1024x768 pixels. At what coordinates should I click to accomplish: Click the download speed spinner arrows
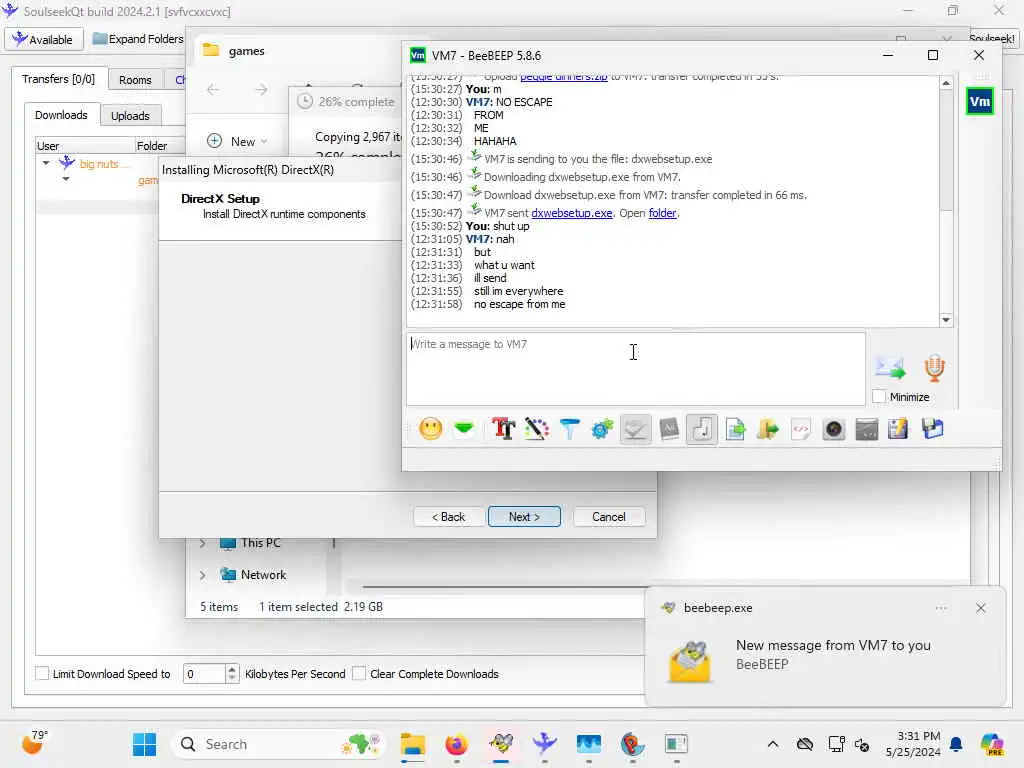coord(232,673)
